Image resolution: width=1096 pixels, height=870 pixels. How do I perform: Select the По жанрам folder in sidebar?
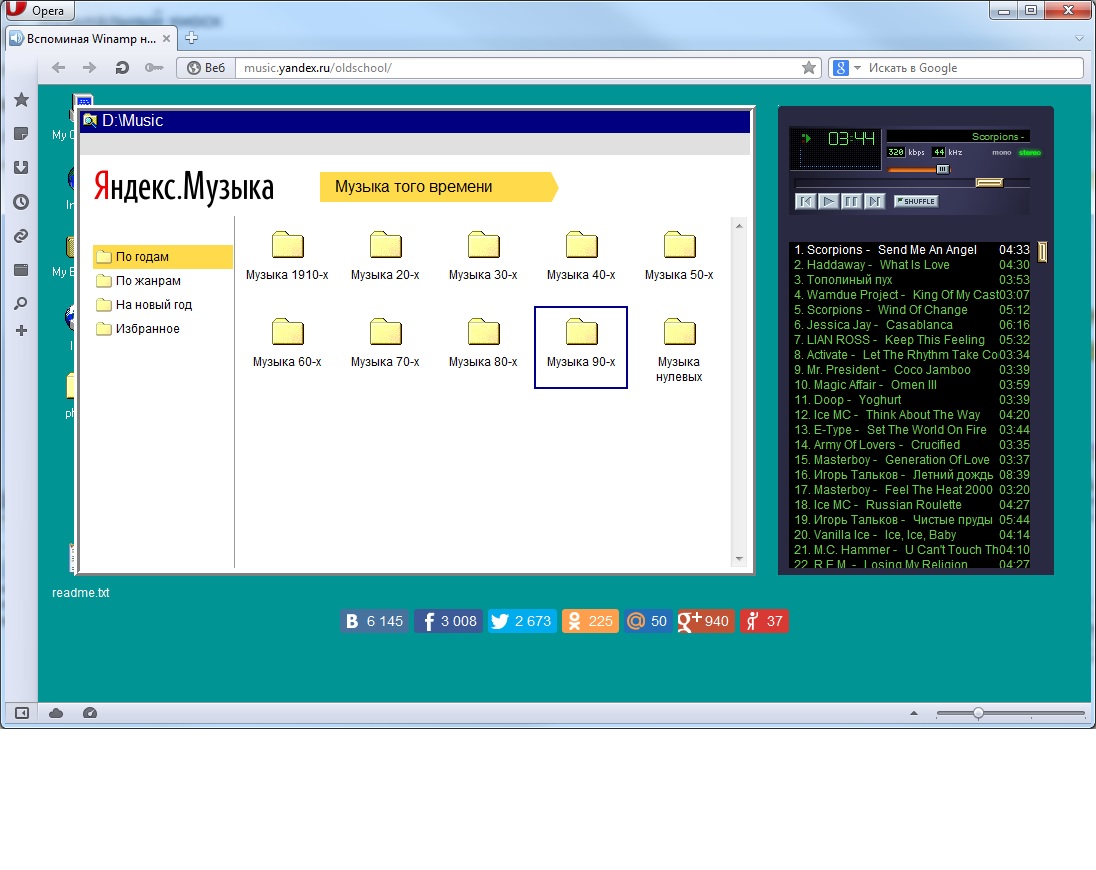coord(148,281)
